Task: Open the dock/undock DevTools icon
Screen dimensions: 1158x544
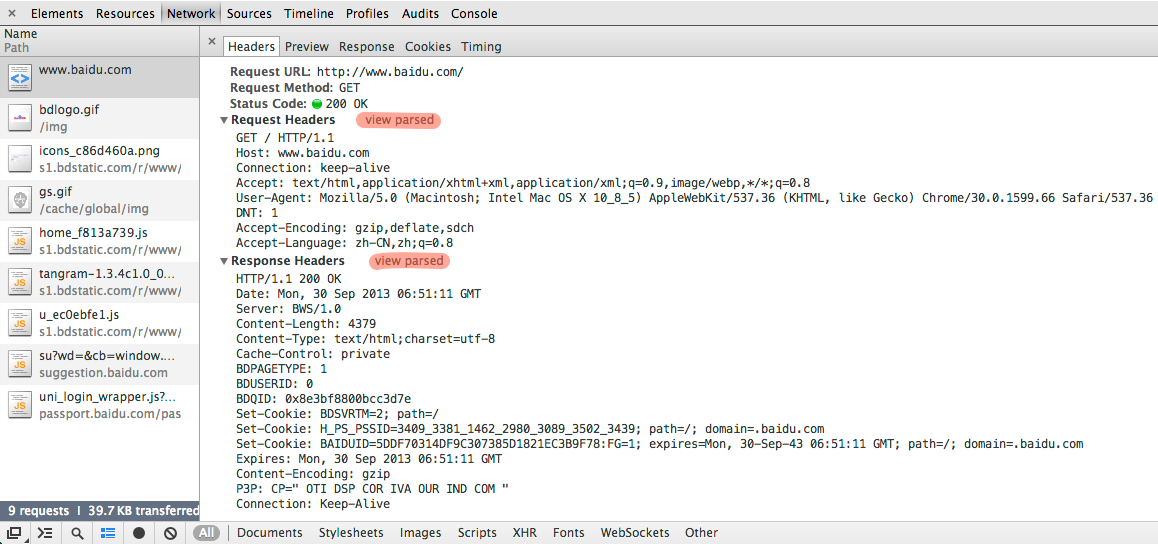Action: [15, 533]
